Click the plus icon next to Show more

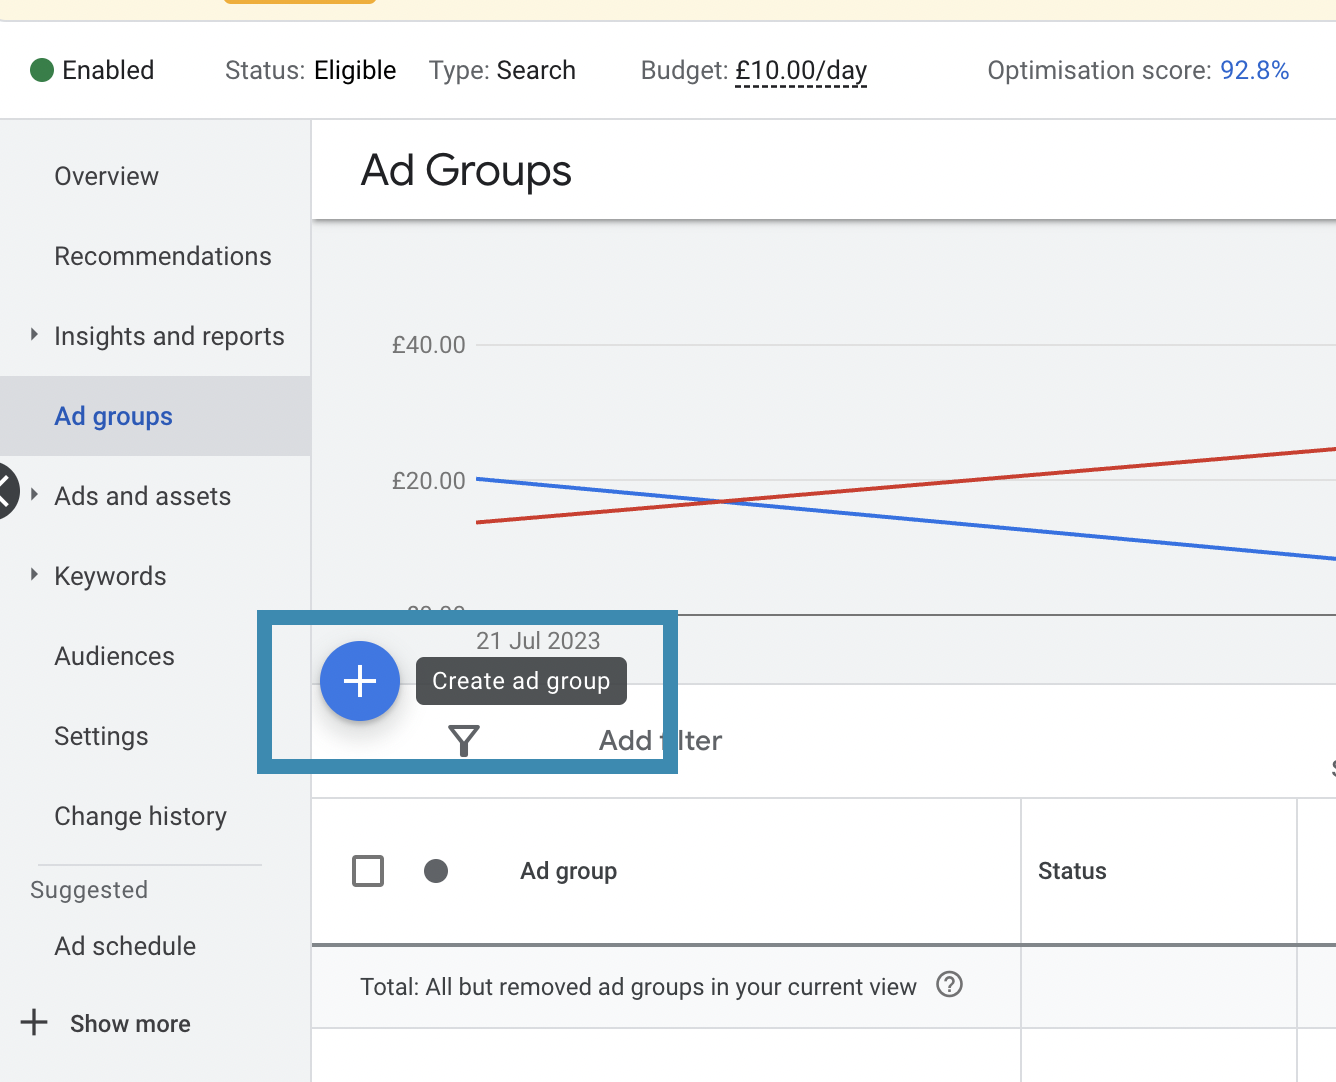tap(34, 1023)
